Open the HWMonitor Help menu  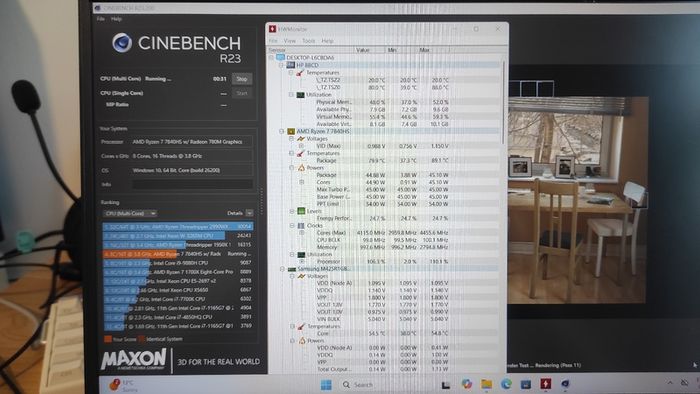click(x=328, y=41)
